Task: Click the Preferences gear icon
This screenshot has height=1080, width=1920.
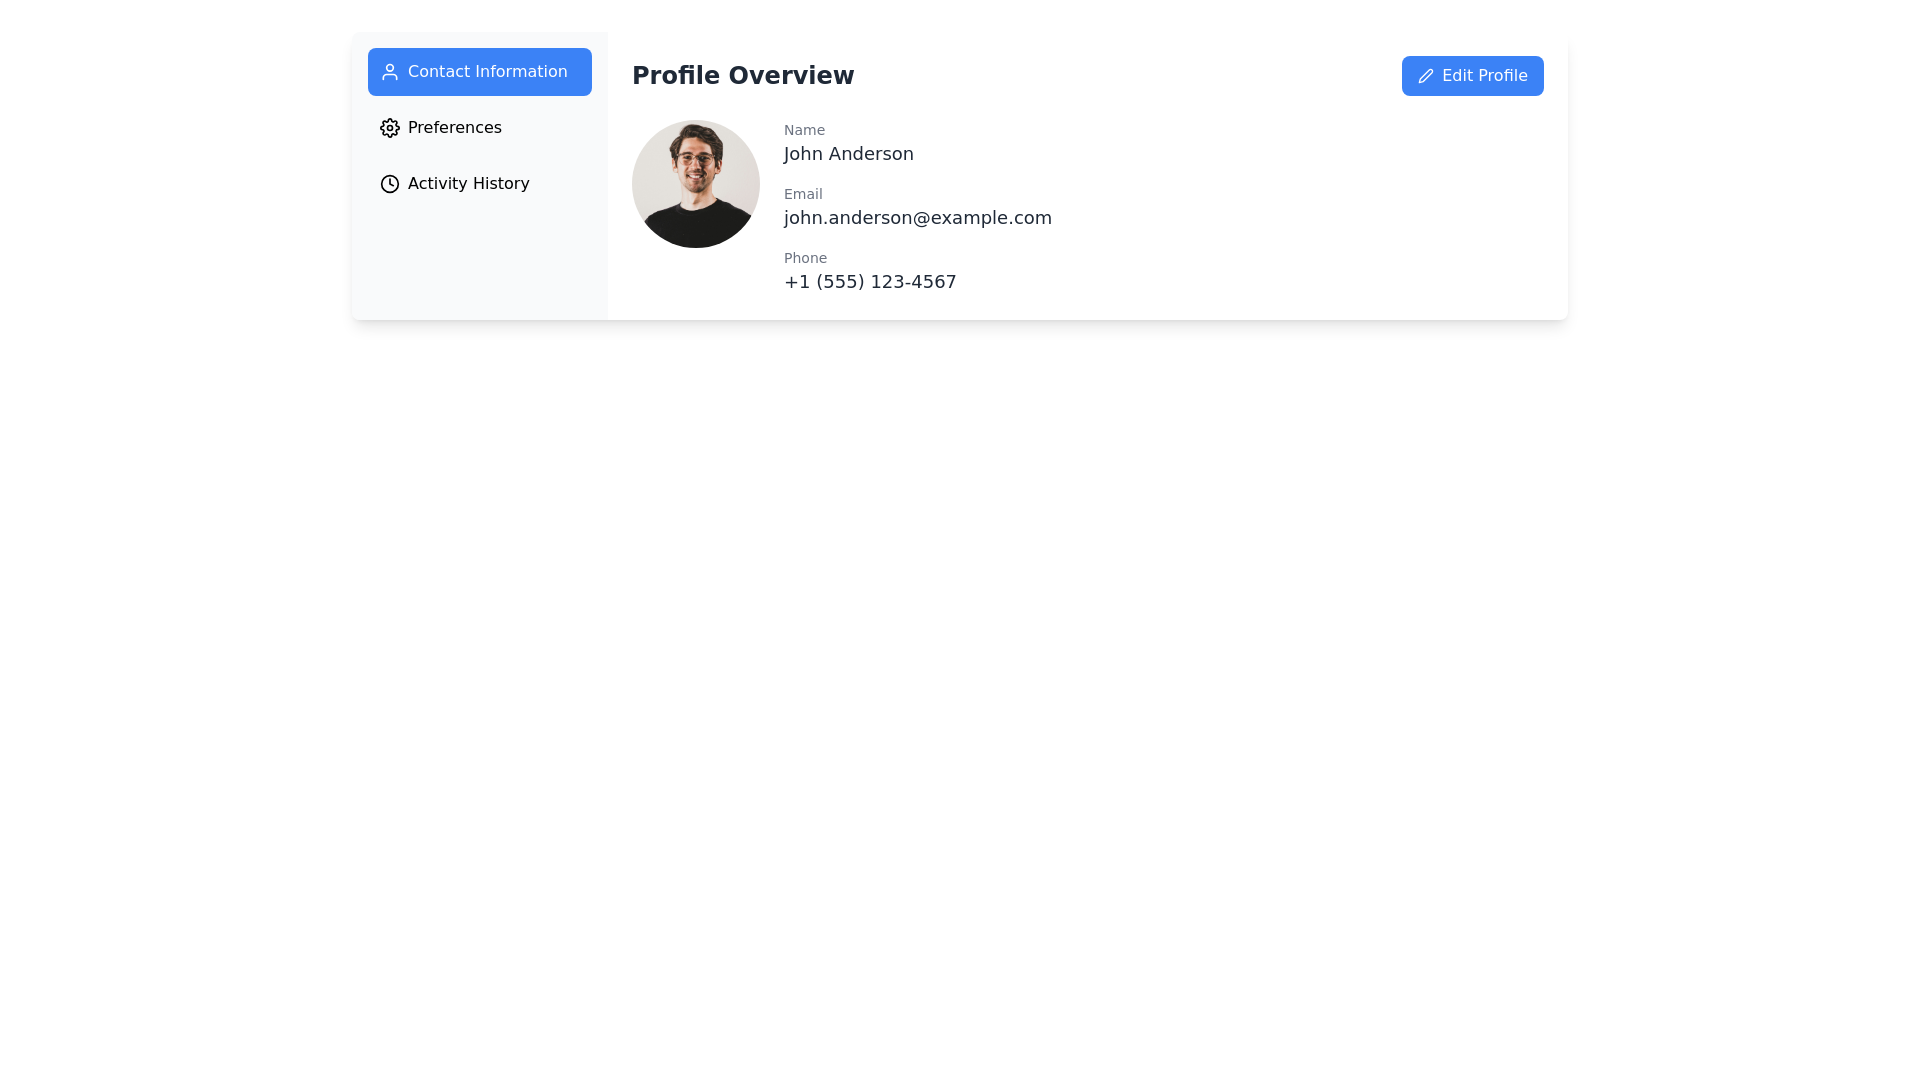Action: [389, 127]
